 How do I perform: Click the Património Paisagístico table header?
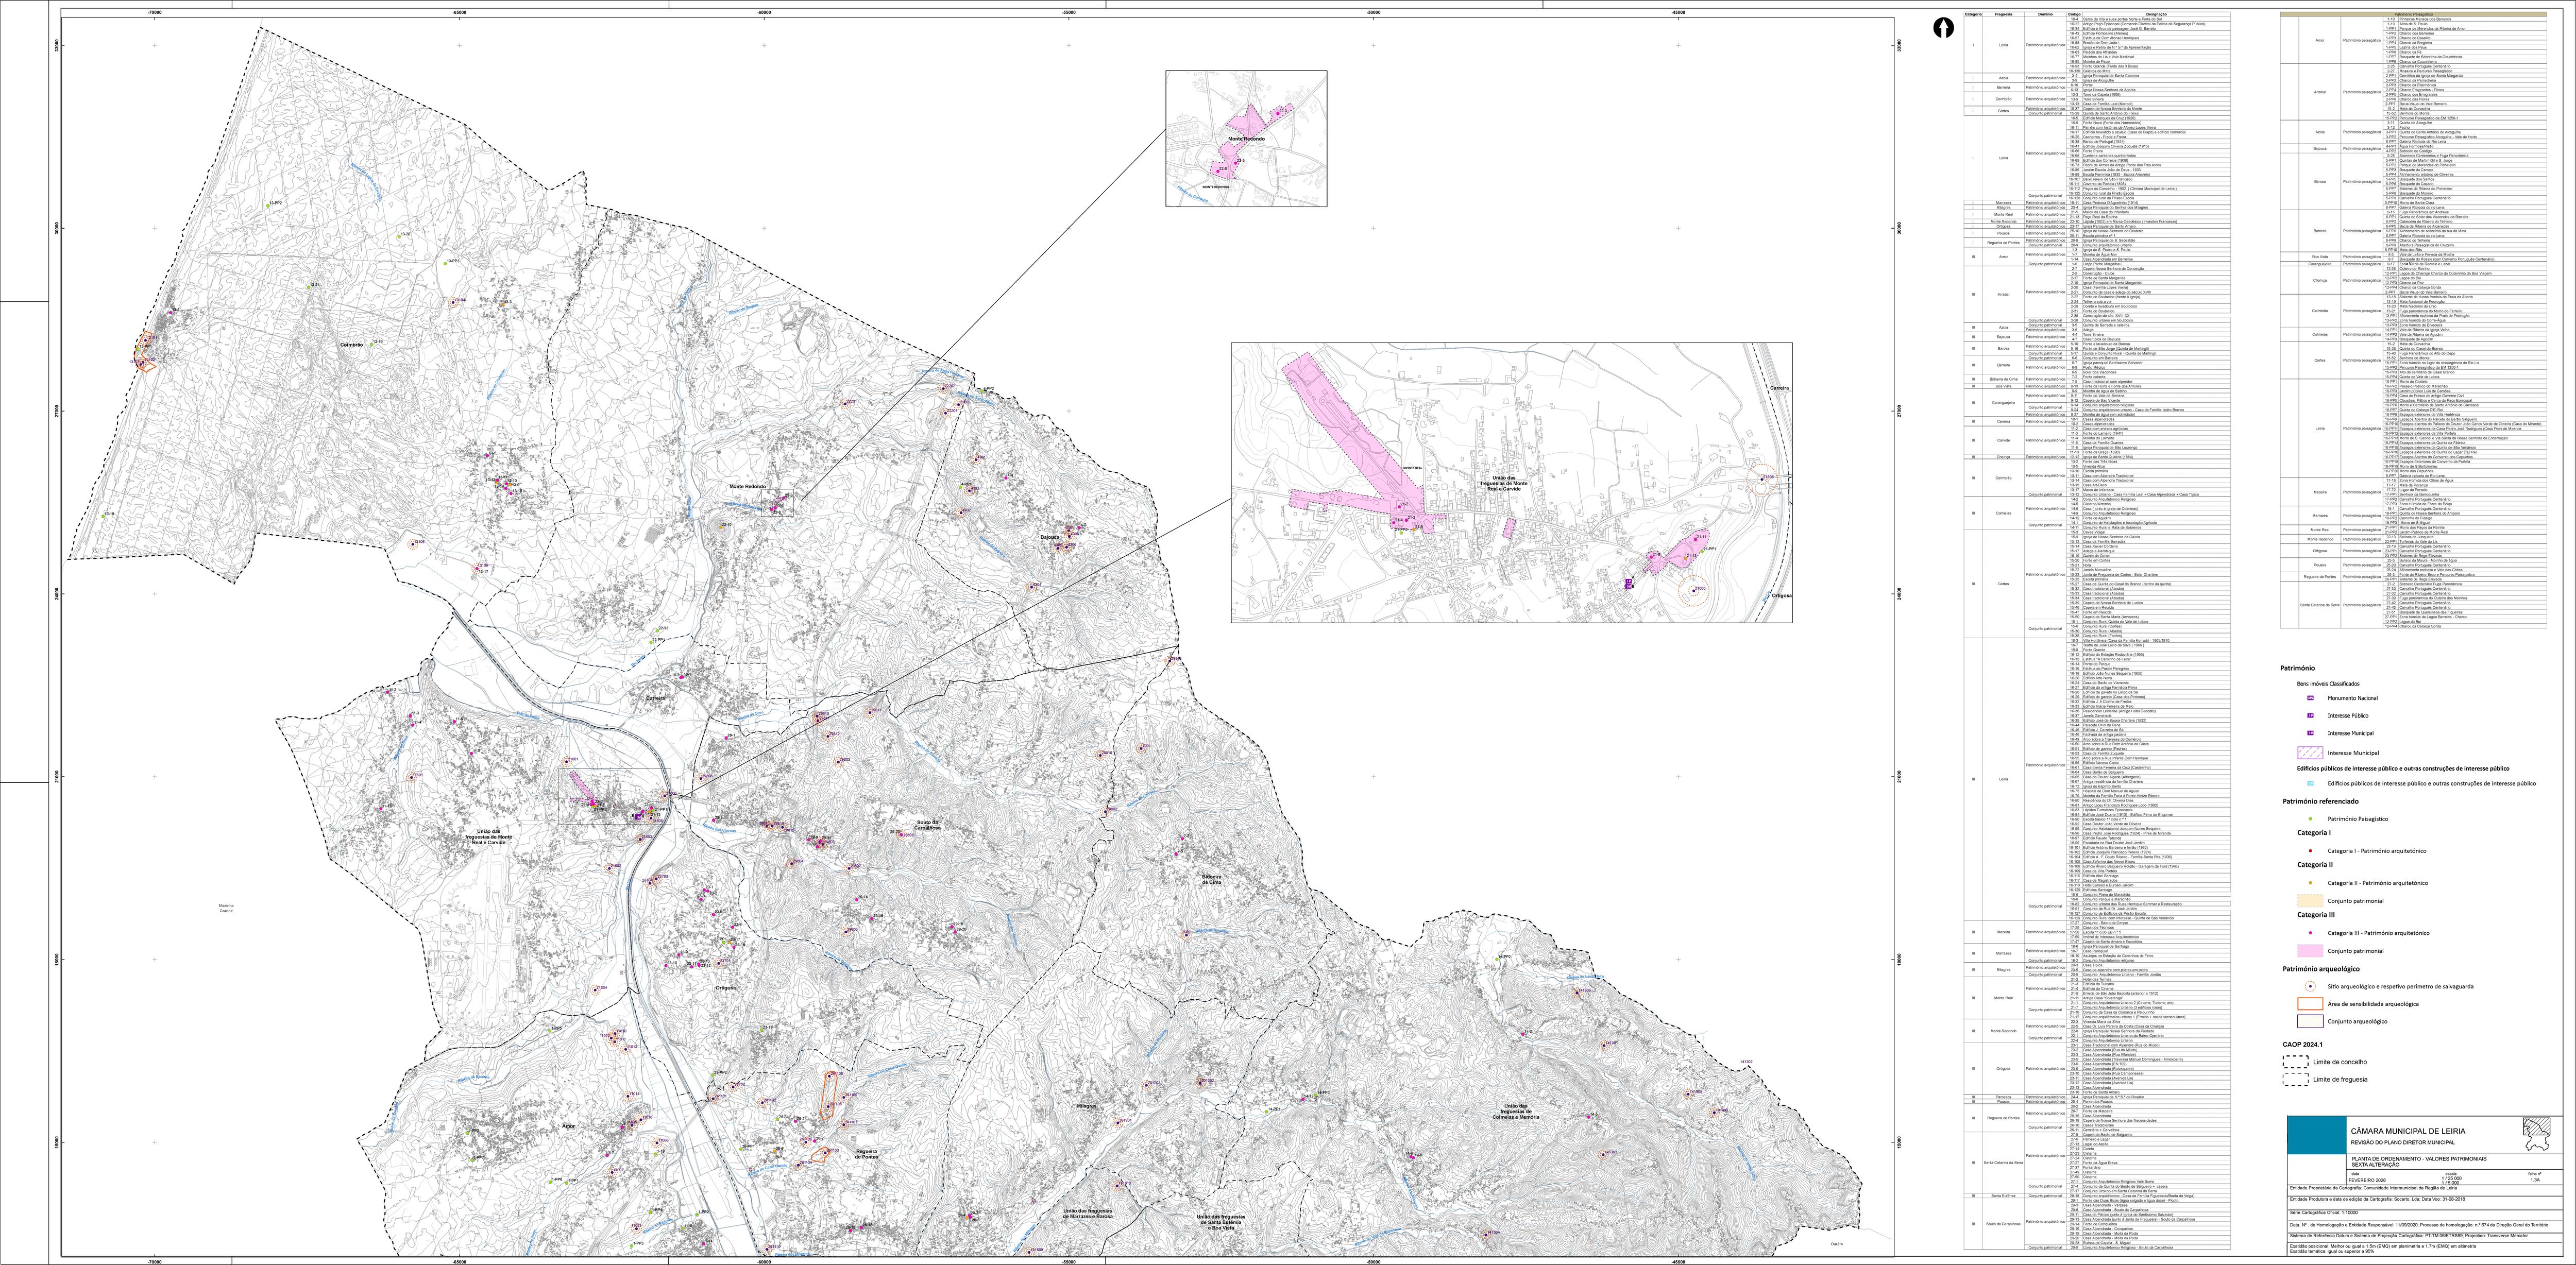(2414, 14)
